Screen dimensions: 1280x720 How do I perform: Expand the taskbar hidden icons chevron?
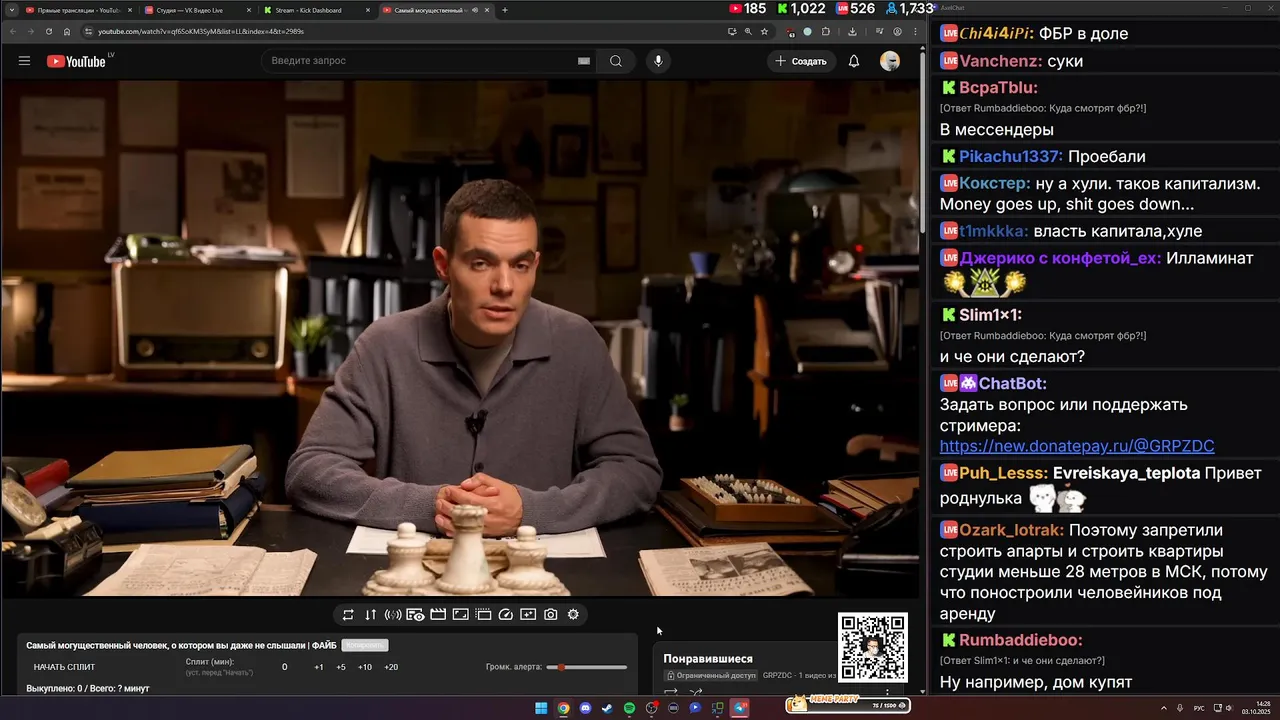[x=1164, y=708]
